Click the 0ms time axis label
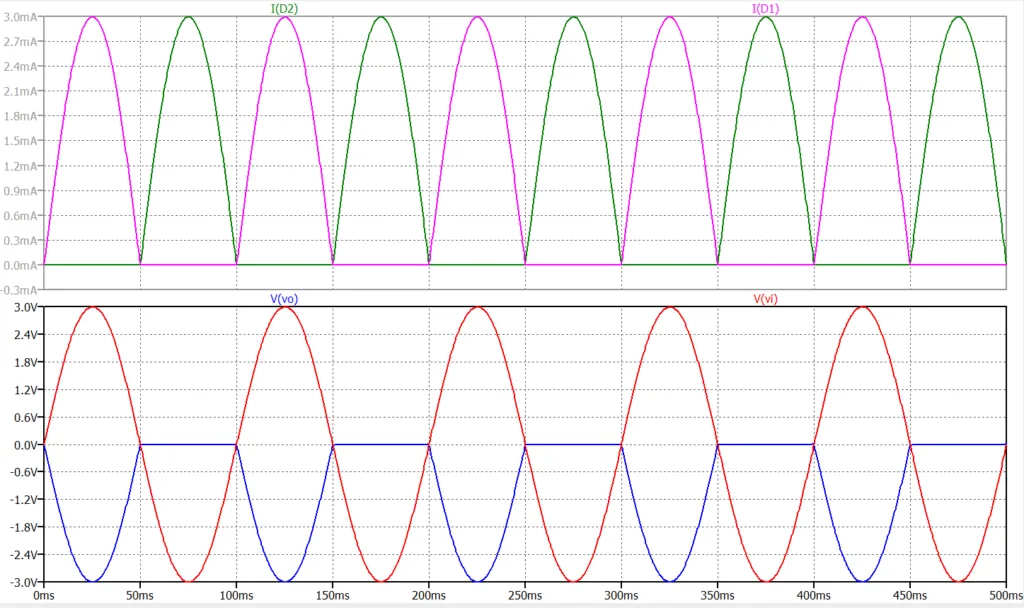Viewport: 1024px width, 608px height. click(43, 595)
